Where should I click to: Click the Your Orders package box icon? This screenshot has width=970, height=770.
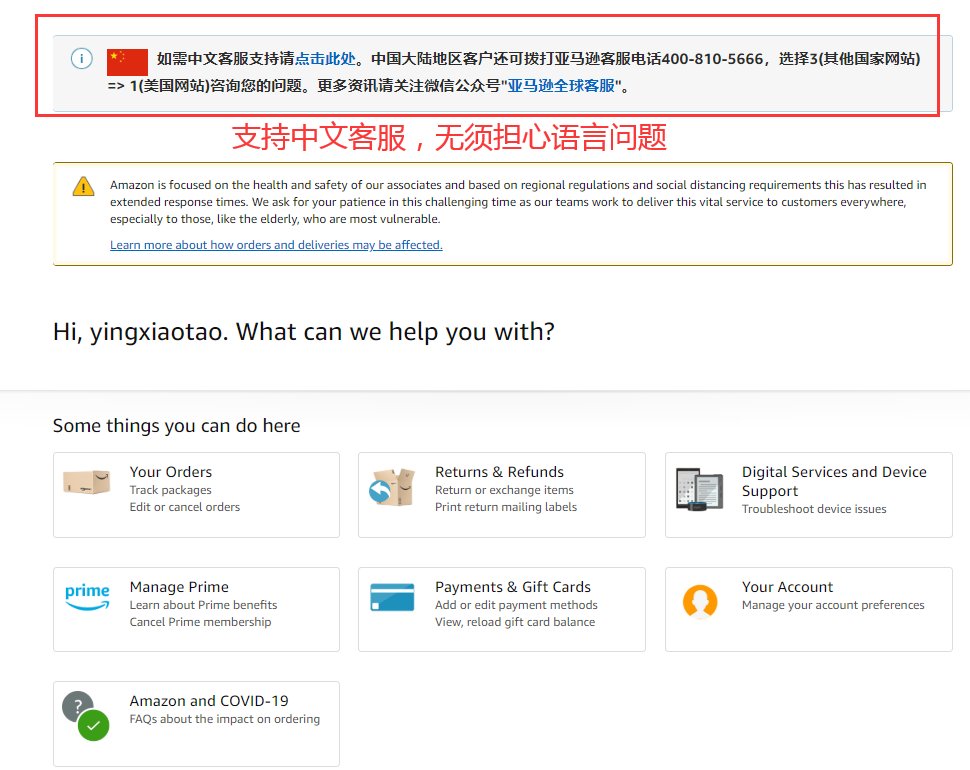click(x=87, y=482)
